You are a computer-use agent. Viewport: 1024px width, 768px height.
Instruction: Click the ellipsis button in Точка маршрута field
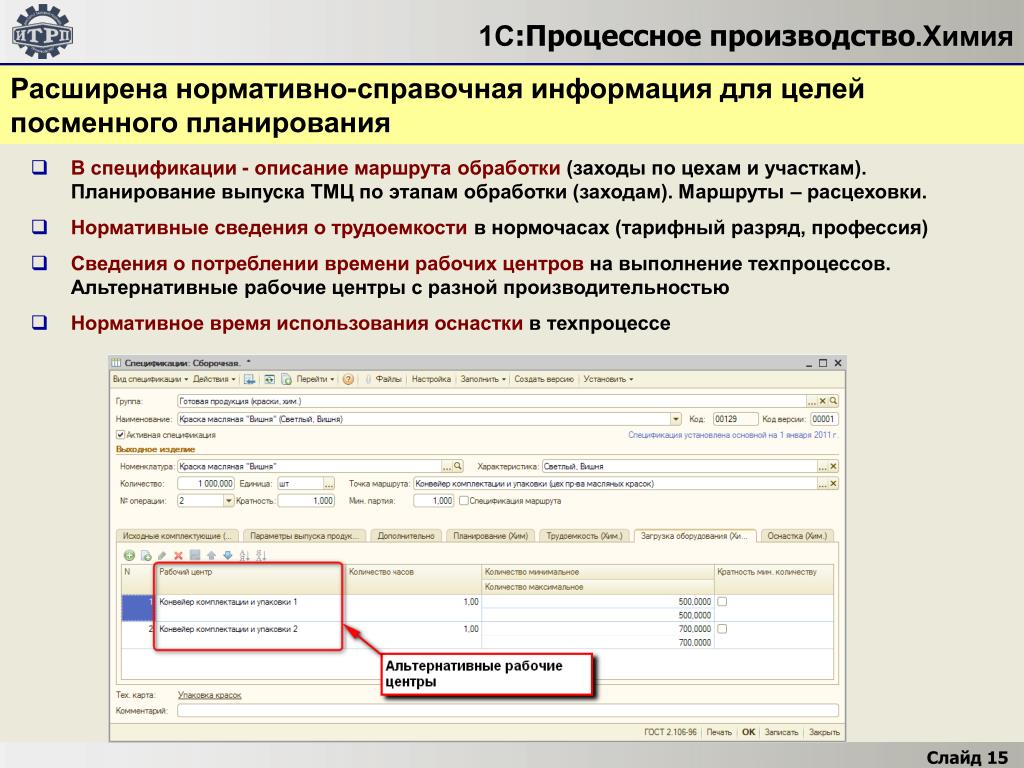click(823, 484)
